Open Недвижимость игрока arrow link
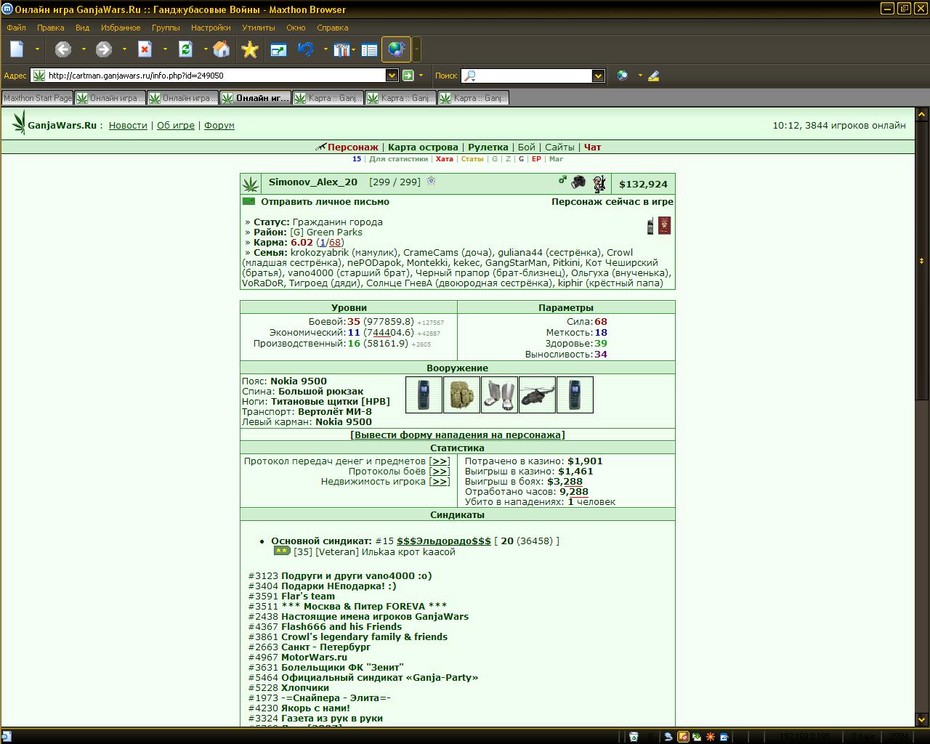This screenshot has height=744, width=930. (x=439, y=481)
